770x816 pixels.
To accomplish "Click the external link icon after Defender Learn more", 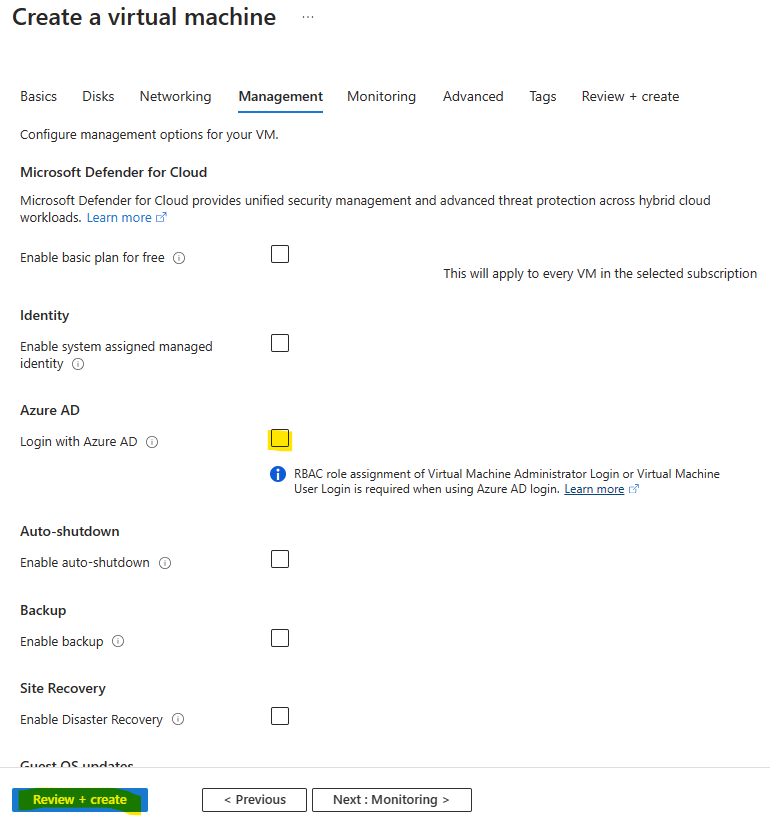I will click(x=161, y=218).
